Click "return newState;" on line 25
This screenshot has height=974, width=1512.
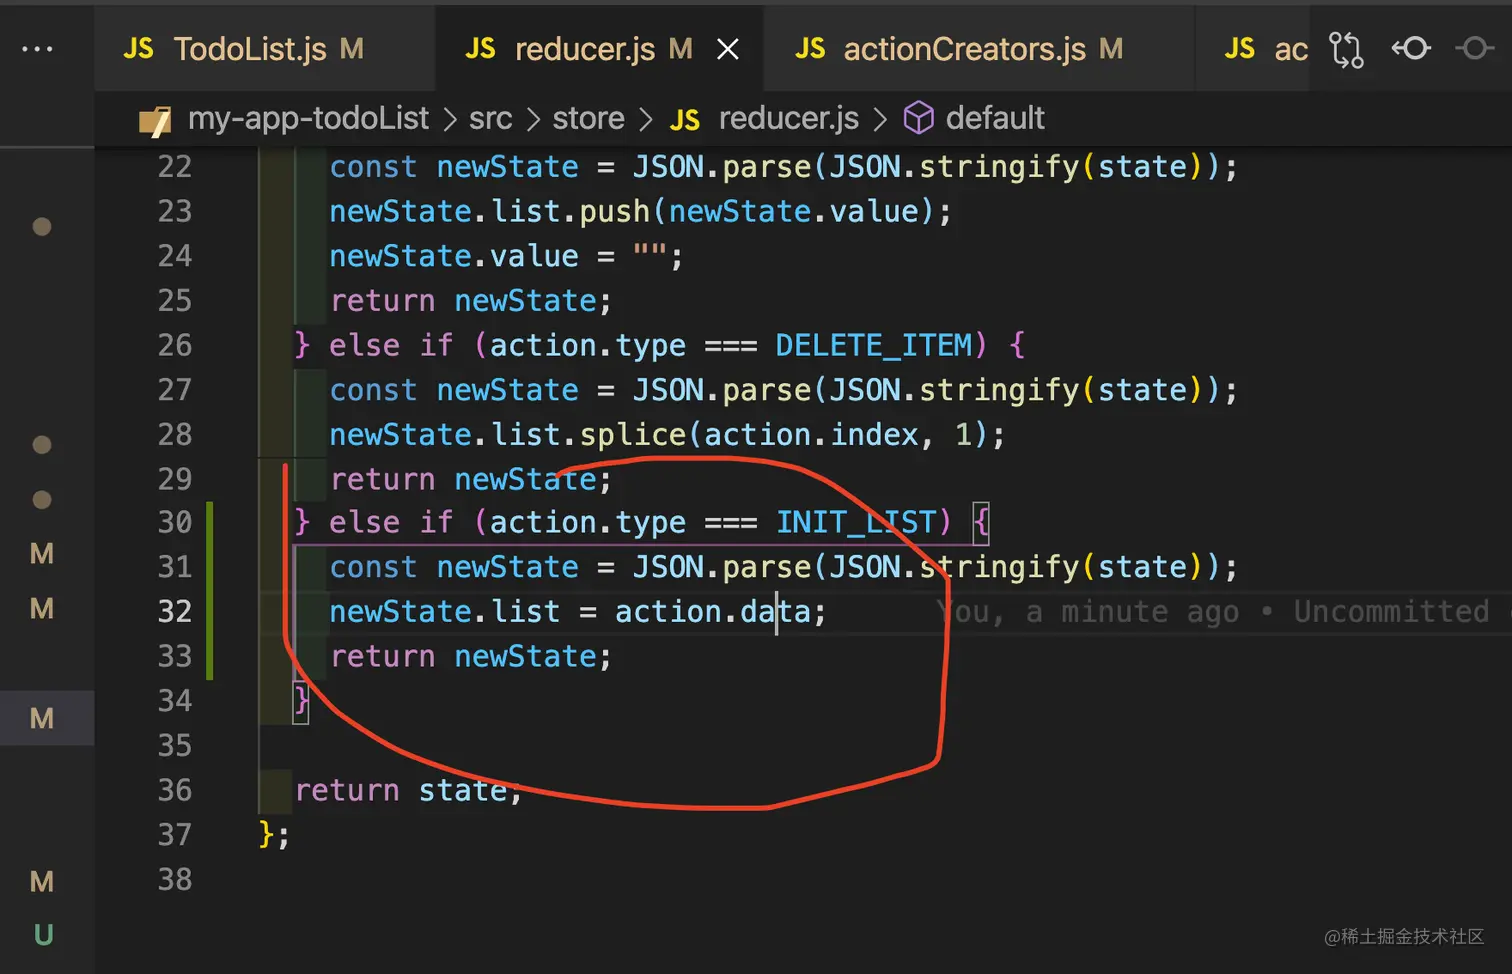[470, 300]
